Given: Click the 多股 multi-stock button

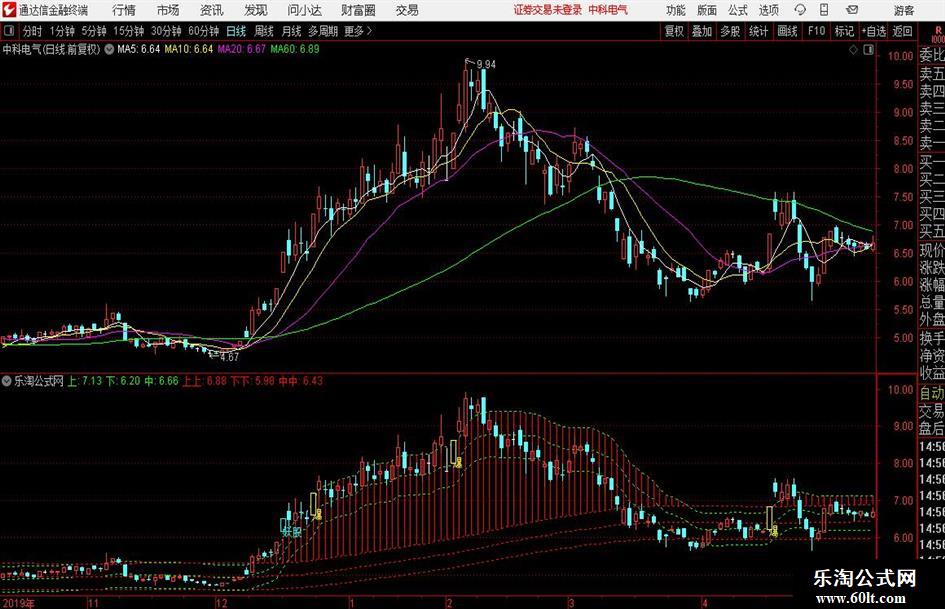Looking at the screenshot, I should [730, 31].
